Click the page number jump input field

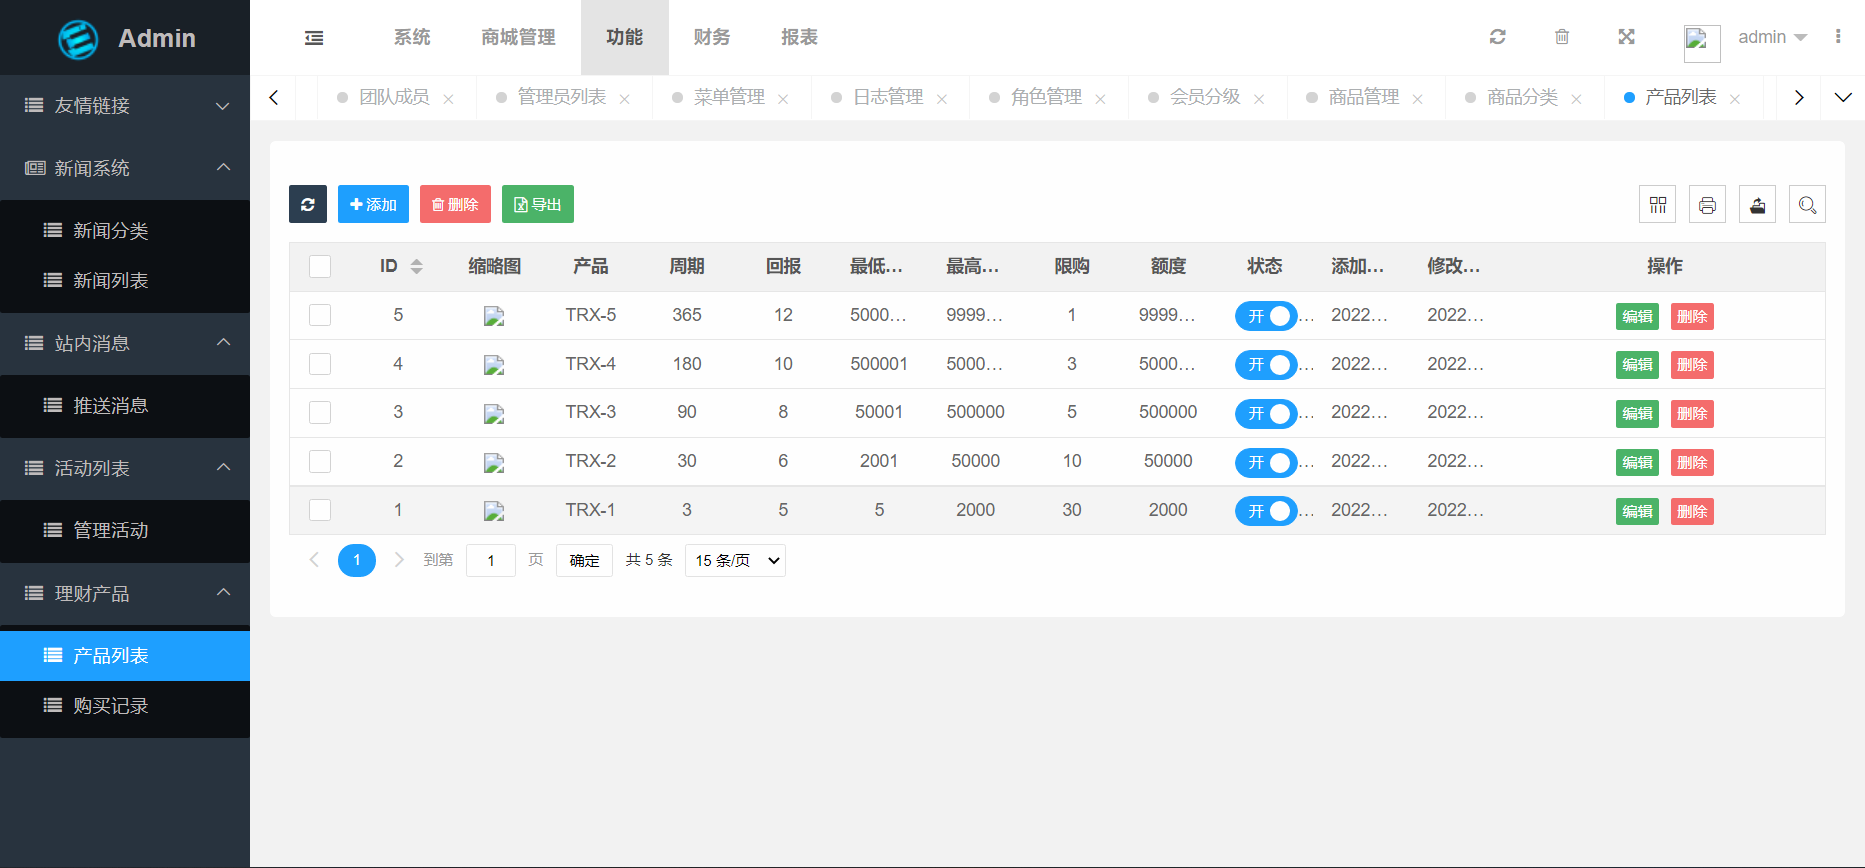[491, 560]
